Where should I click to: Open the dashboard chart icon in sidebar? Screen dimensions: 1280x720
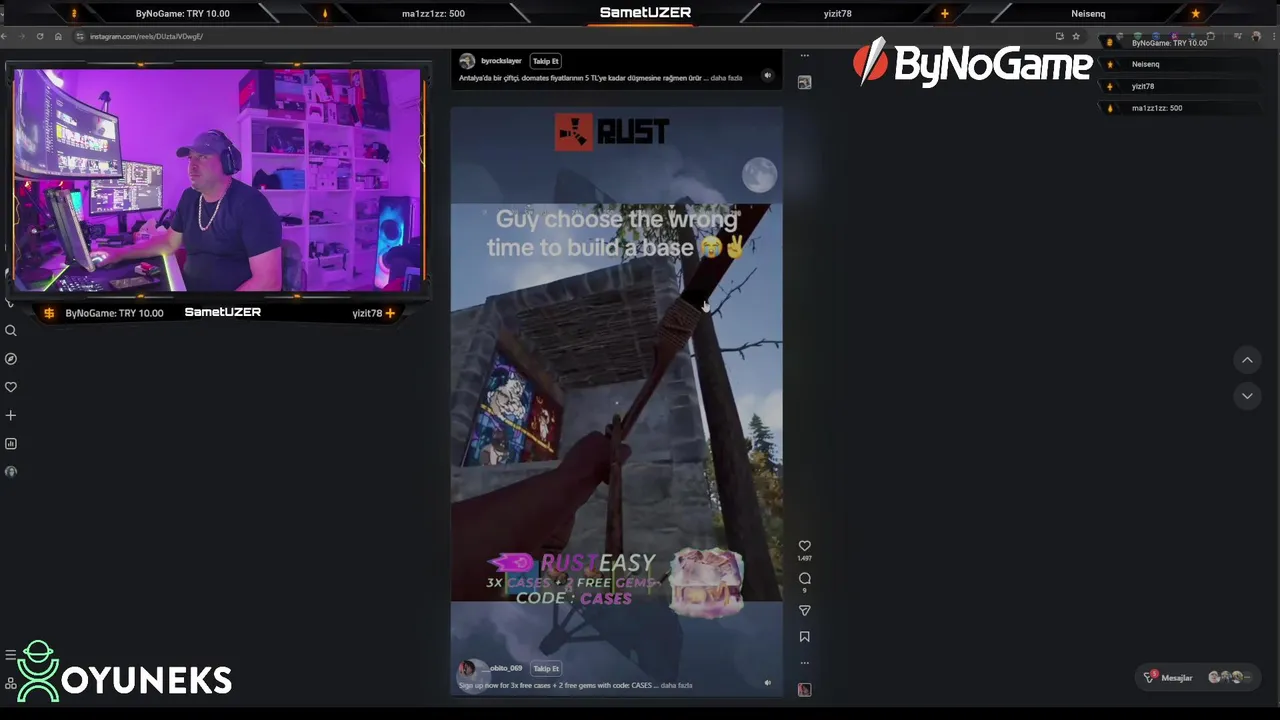pos(11,443)
